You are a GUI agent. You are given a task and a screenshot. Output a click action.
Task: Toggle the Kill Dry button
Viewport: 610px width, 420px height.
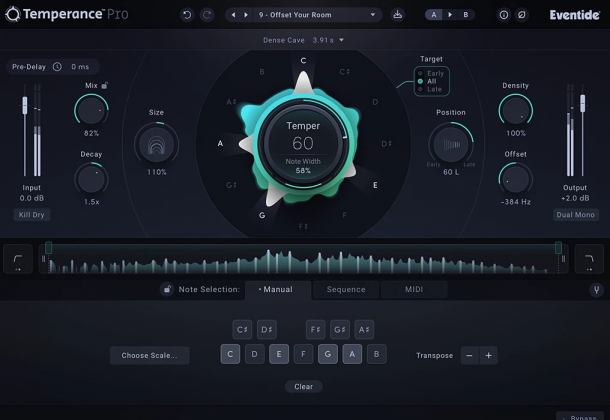click(x=32, y=215)
